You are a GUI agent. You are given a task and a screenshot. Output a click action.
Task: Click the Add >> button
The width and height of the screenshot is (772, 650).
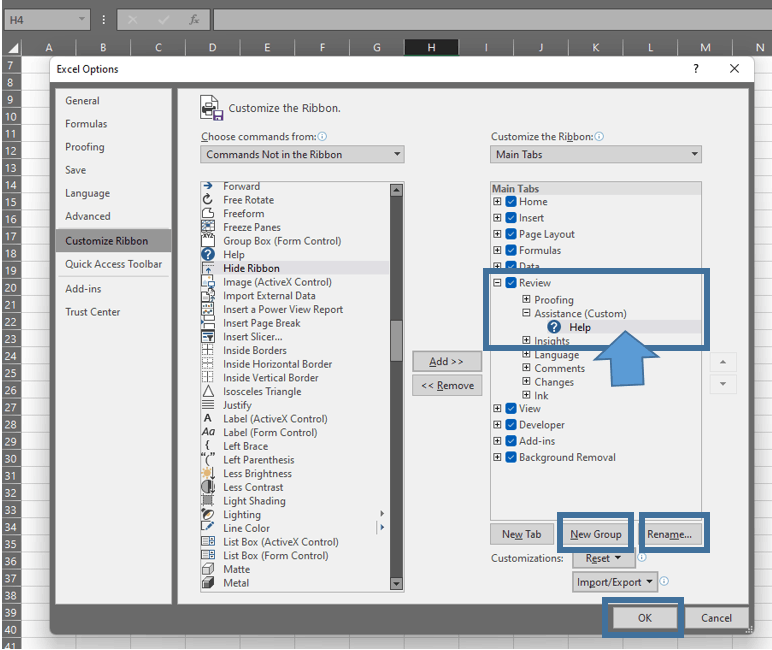tap(447, 361)
